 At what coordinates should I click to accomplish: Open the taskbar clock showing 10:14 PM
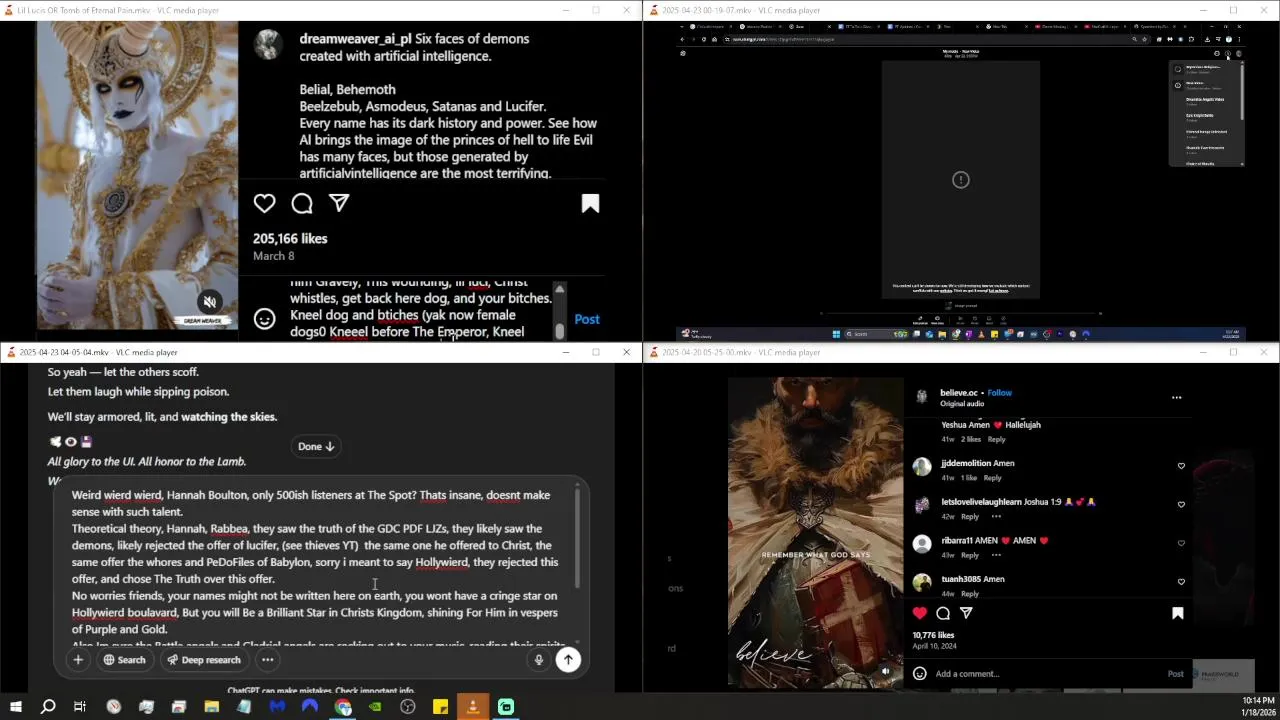click(1258, 707)
